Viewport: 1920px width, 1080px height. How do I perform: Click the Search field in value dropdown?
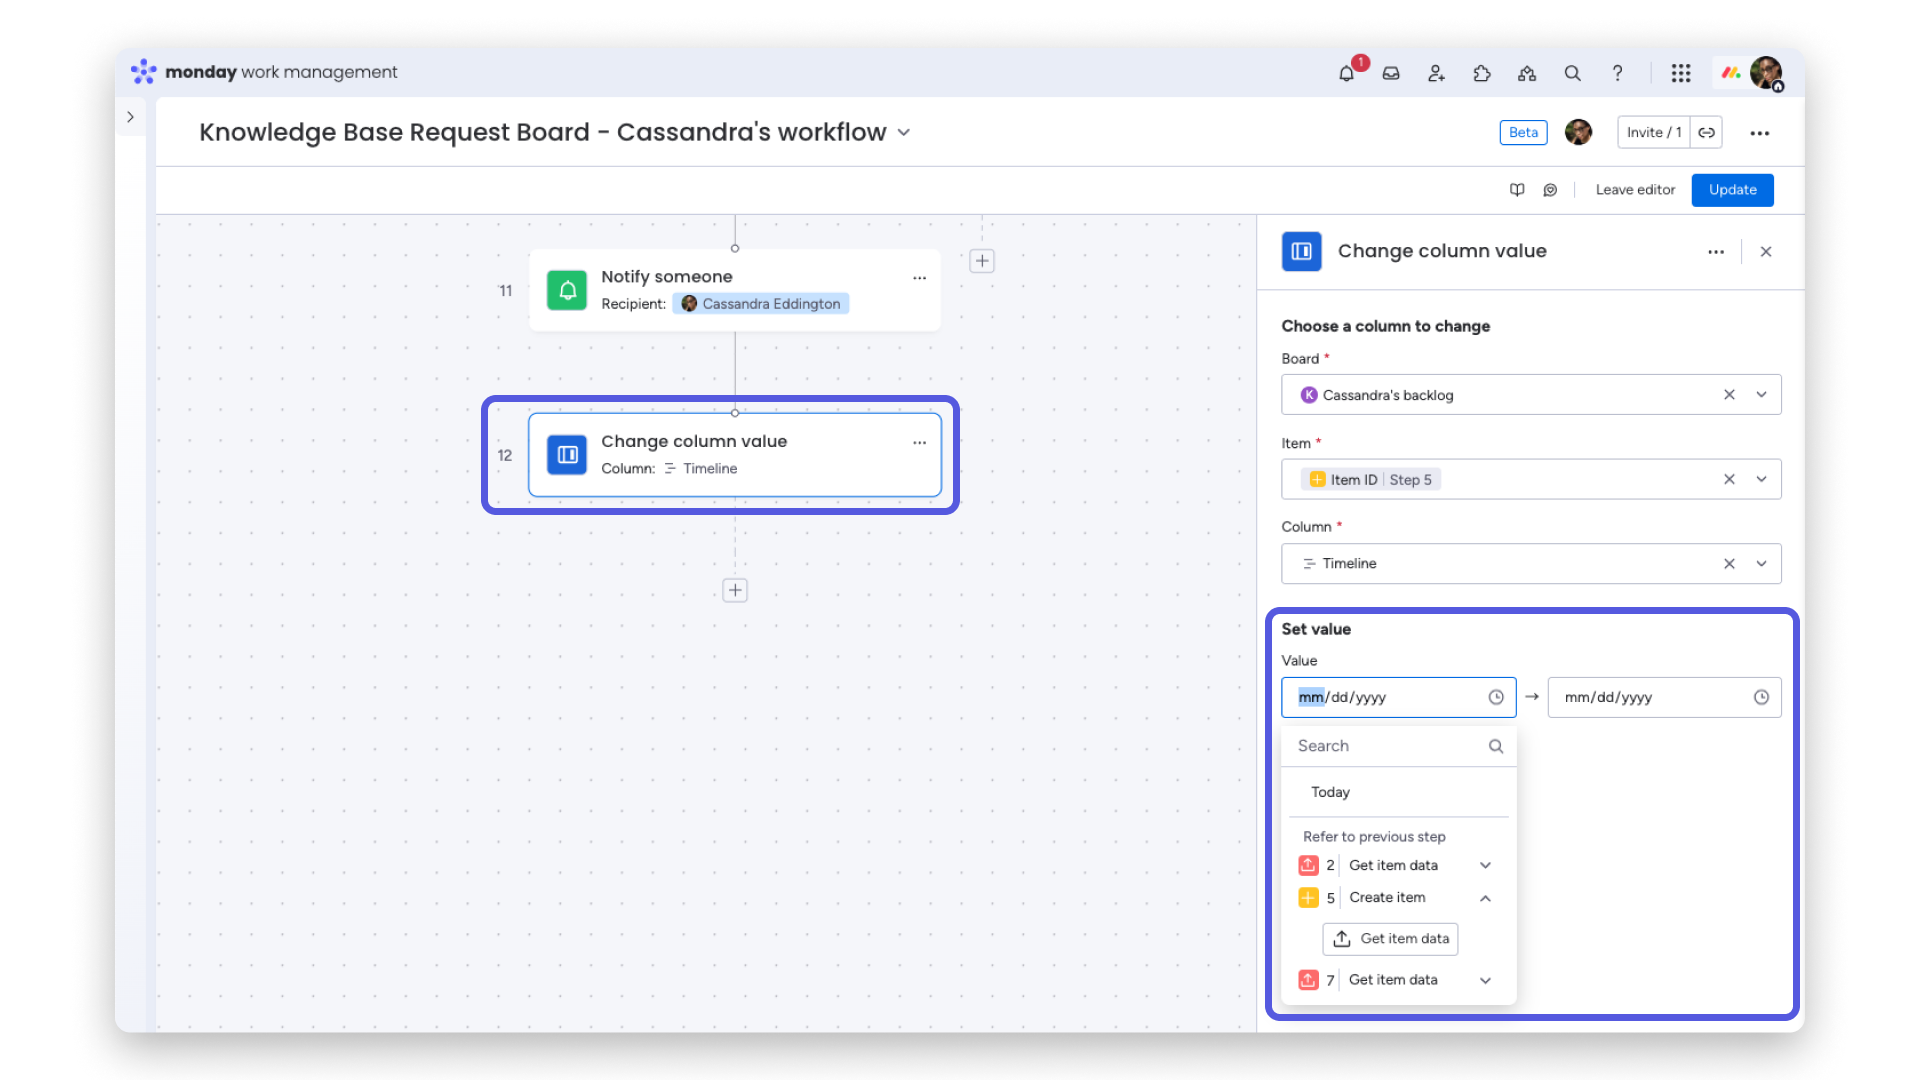click(1398, 746)
